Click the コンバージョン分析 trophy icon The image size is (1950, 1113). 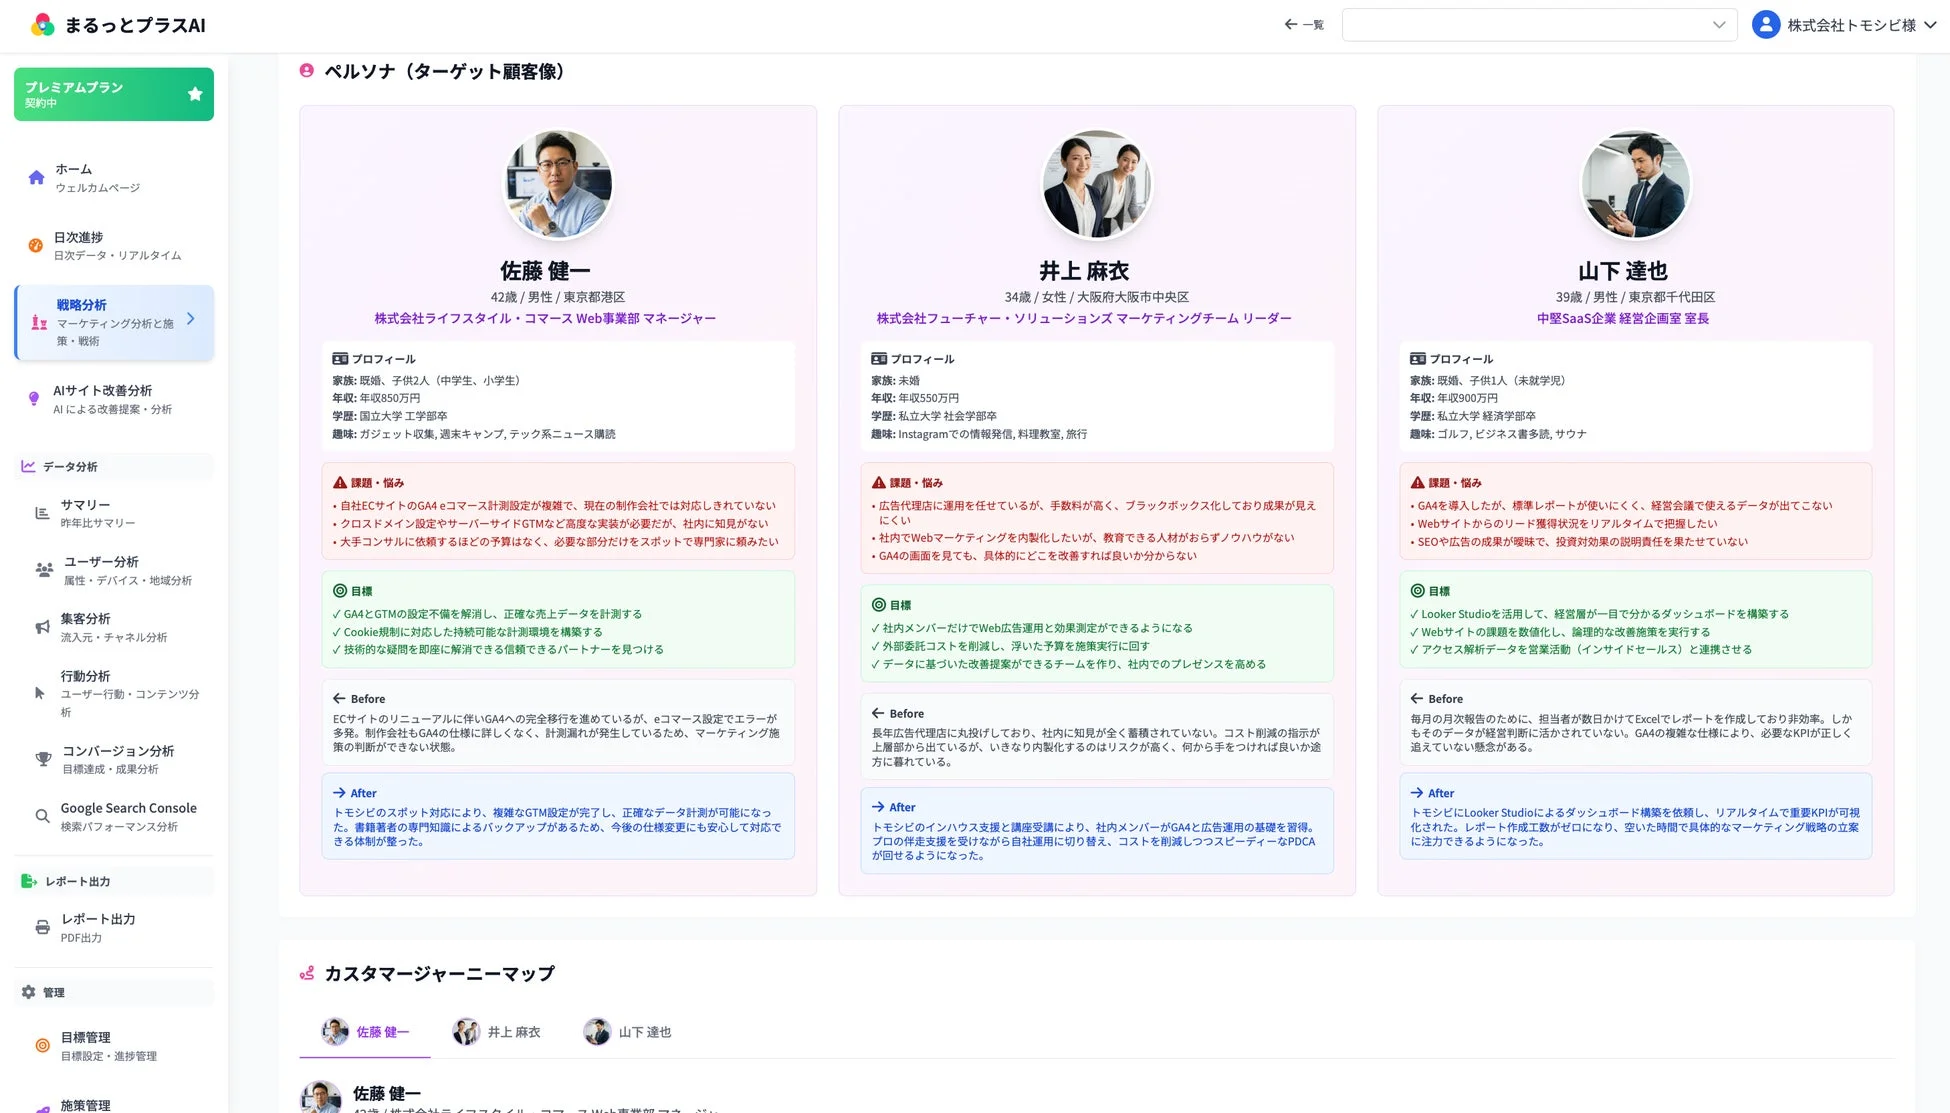(x=42, y=758)
